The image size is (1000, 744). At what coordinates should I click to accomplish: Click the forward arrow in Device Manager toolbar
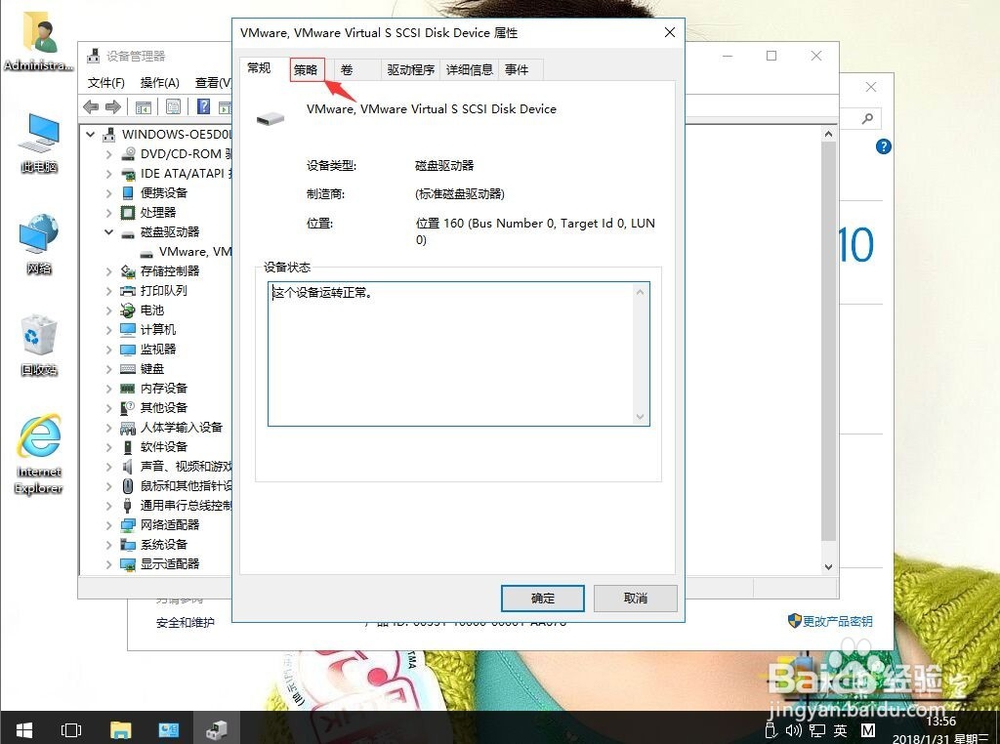point(113,106)
